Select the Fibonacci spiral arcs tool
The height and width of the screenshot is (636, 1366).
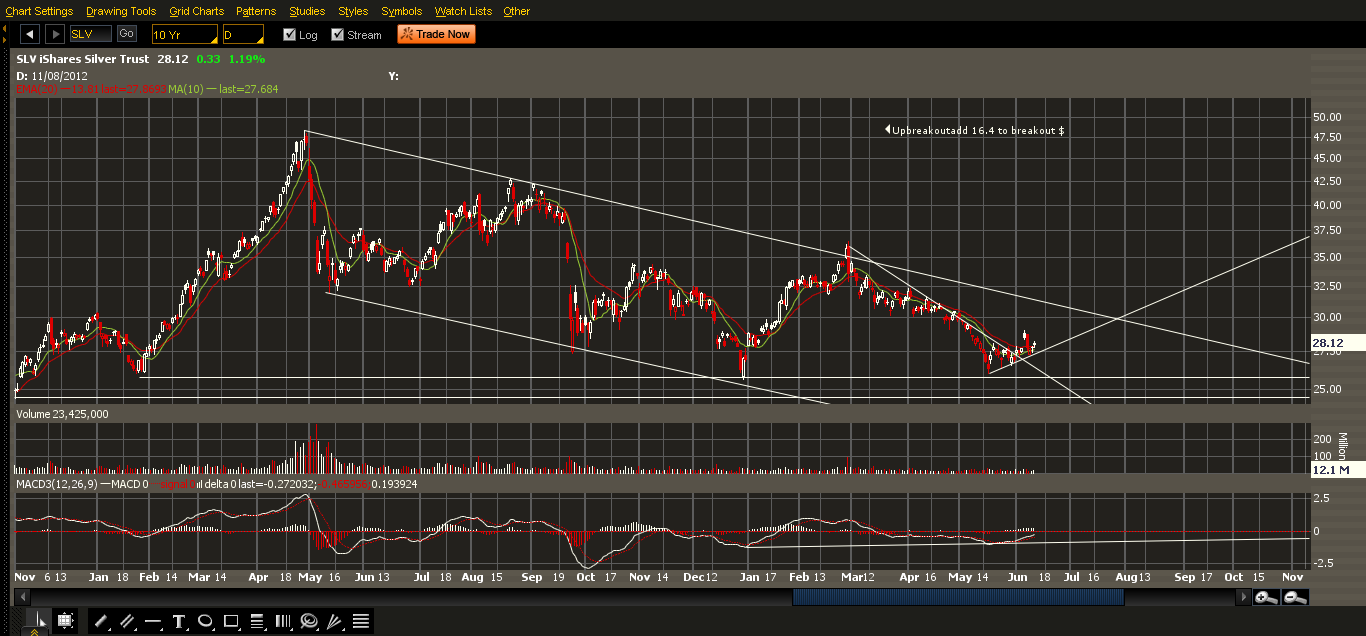tap(309, 621)
